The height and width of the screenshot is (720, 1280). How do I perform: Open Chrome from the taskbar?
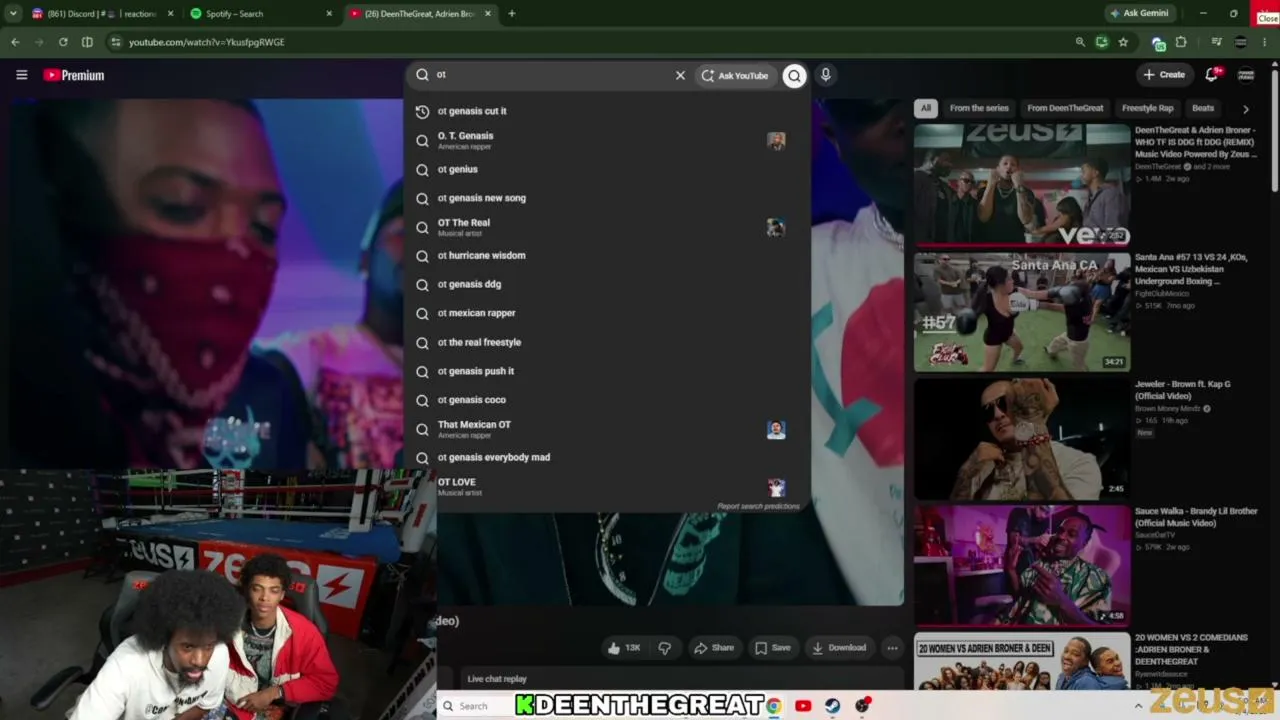pos(773,706)
